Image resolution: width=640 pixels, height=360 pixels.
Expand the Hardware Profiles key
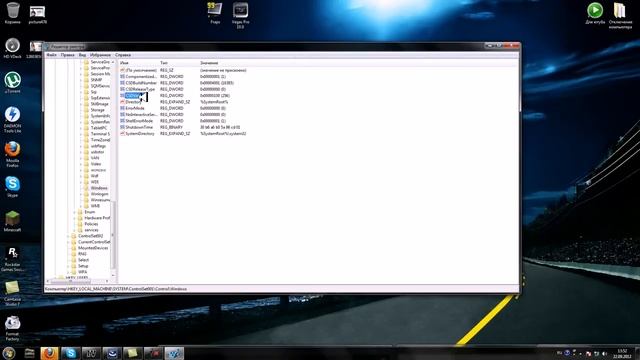point(75,218)
